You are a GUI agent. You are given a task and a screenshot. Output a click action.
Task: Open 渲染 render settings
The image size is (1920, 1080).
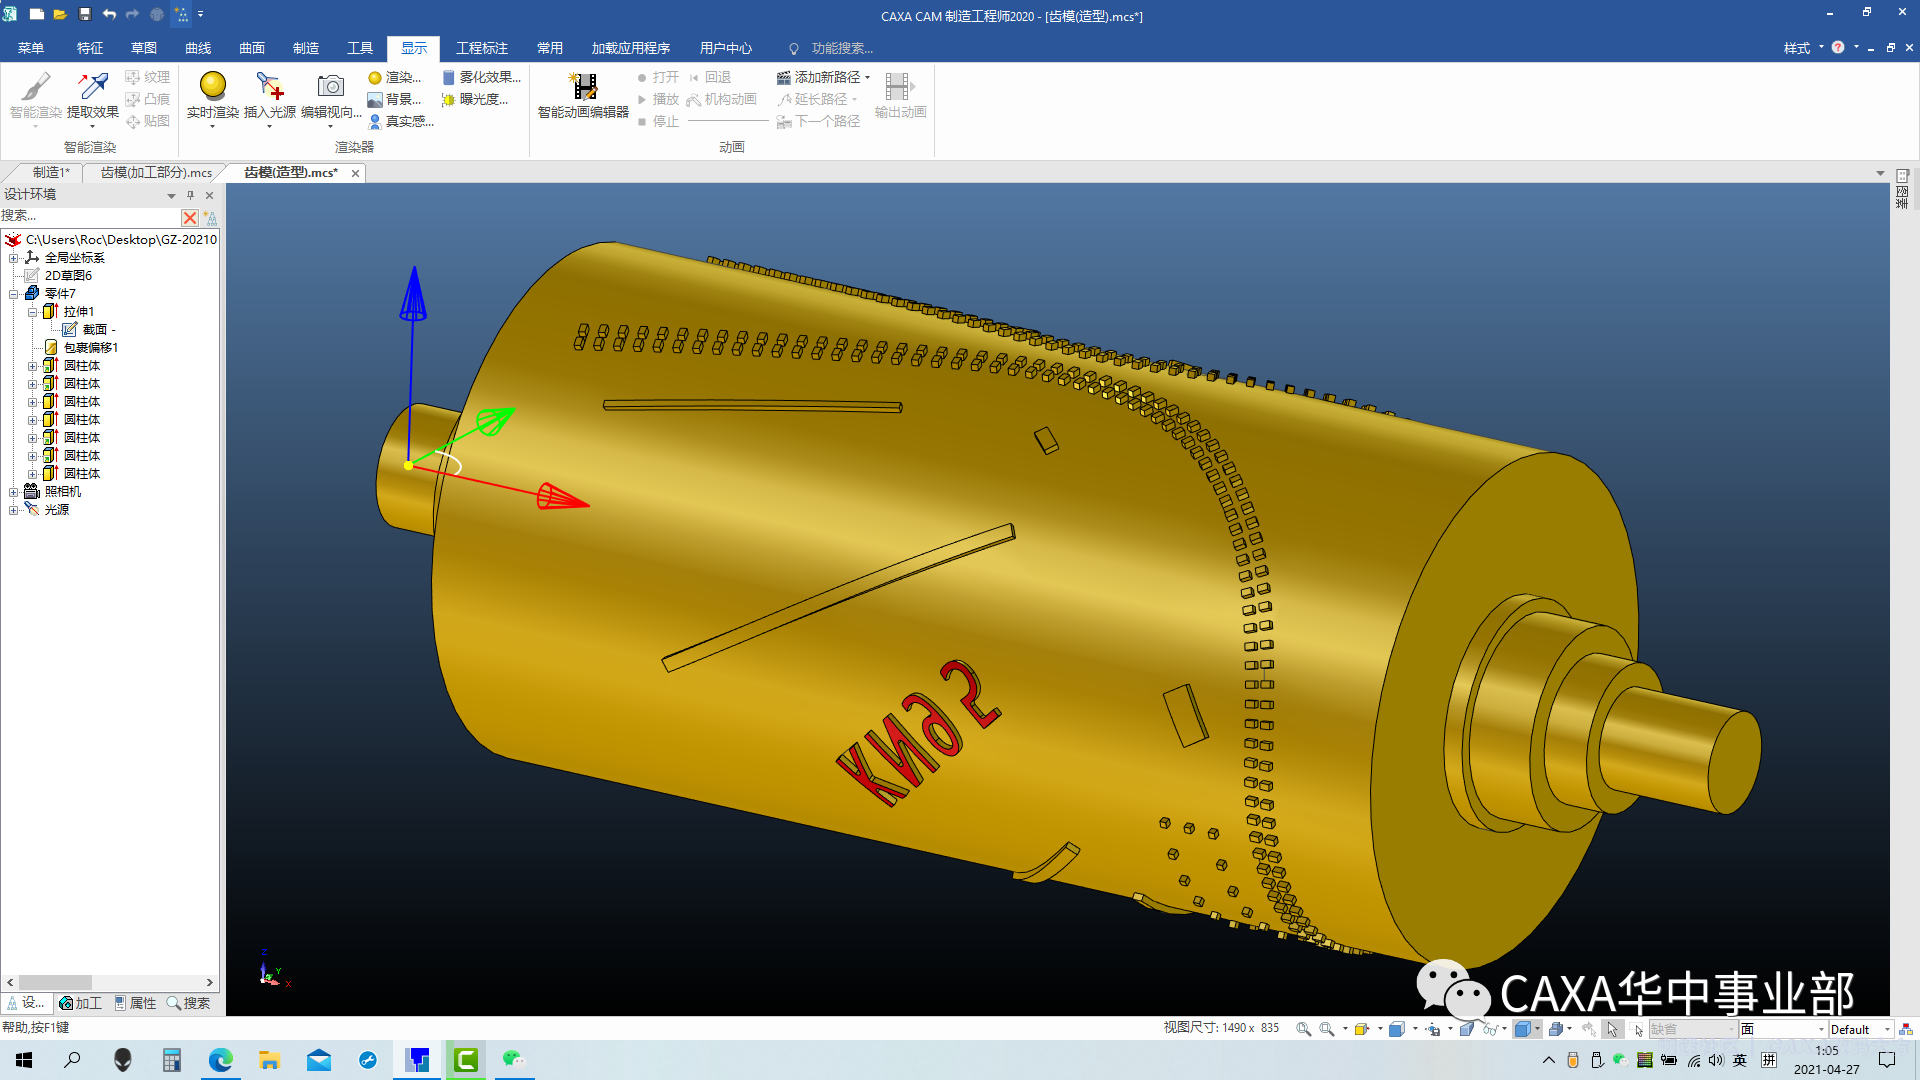pyautogui.click(x=395, y=77)
